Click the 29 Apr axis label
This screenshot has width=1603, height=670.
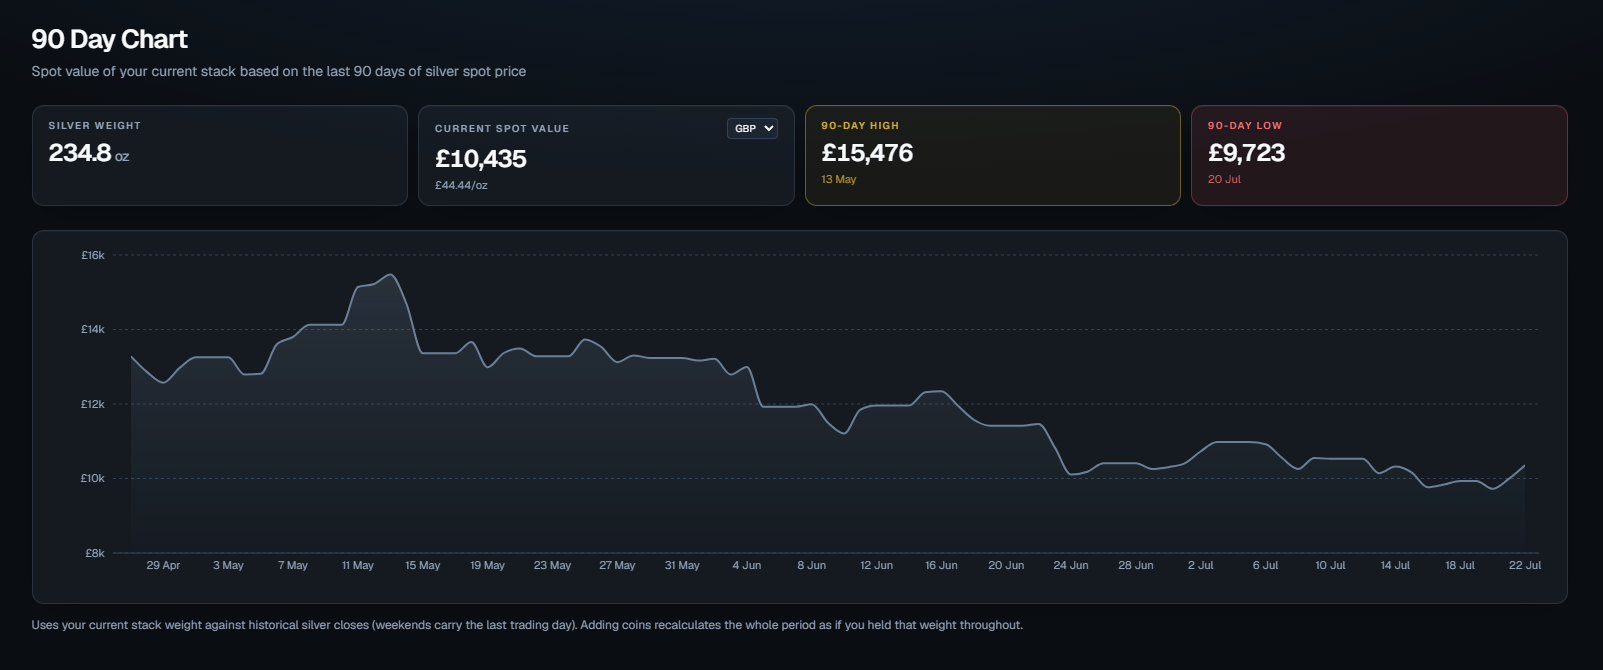(x=163, y=566)
